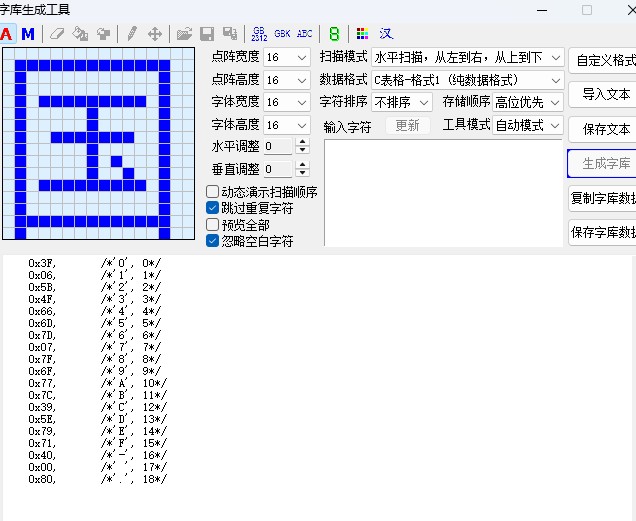
Task: Click the 保存字库数据 button
Action: click(x=602, y=232)
